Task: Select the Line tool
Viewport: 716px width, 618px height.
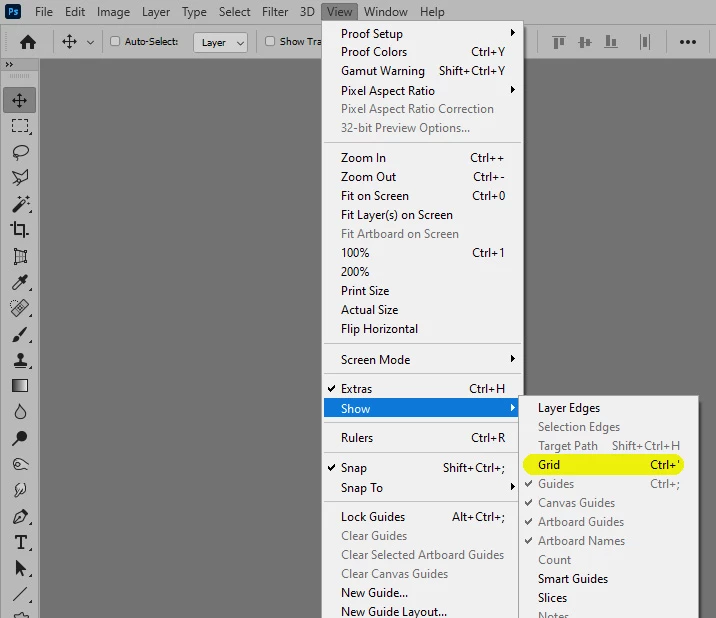Action: 20,594
